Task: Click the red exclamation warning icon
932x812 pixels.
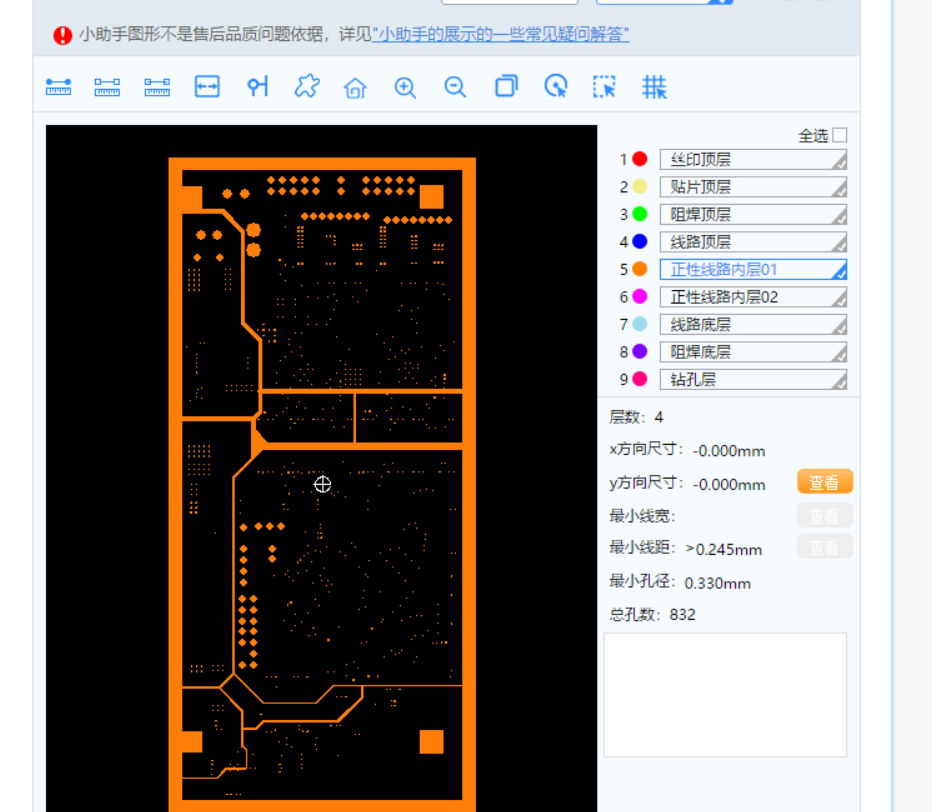Action: click(62, 35)
